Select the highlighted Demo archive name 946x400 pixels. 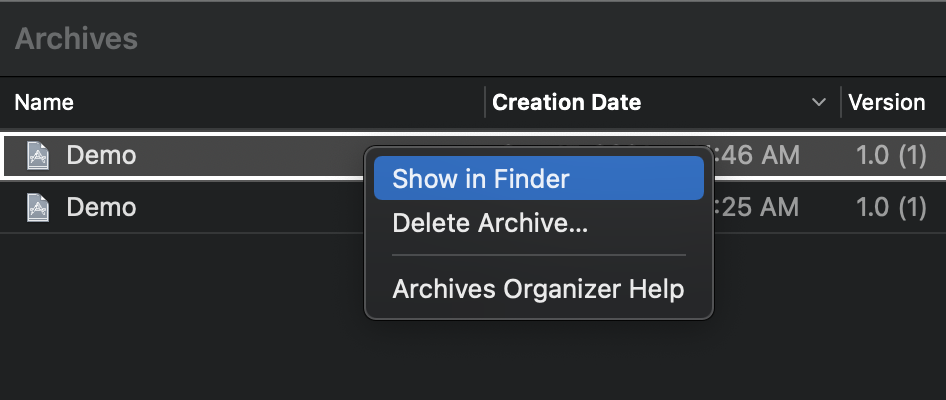point(101,155)
